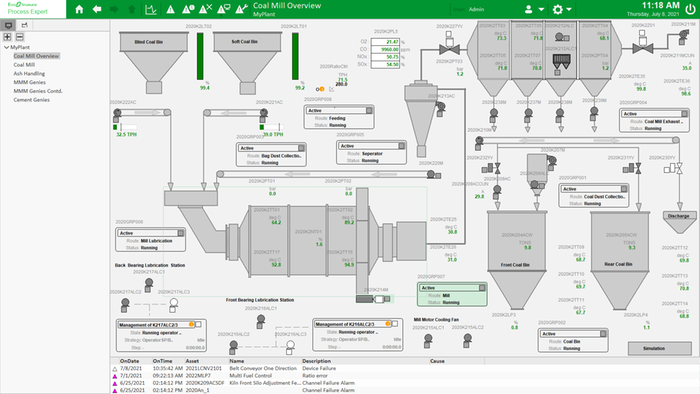Viewport: 700px width, 394px height.
Task: Open the disabled alarms X icon
Action: click(x=205, y=9)
